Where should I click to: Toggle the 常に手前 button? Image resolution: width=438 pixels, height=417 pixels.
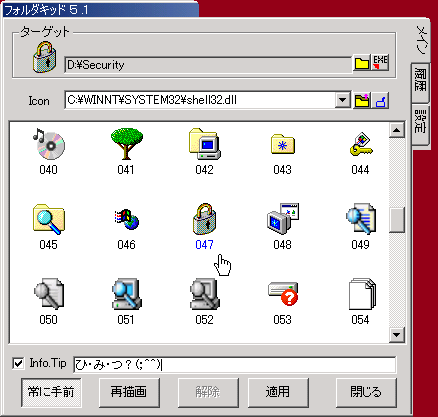point(51,392)
